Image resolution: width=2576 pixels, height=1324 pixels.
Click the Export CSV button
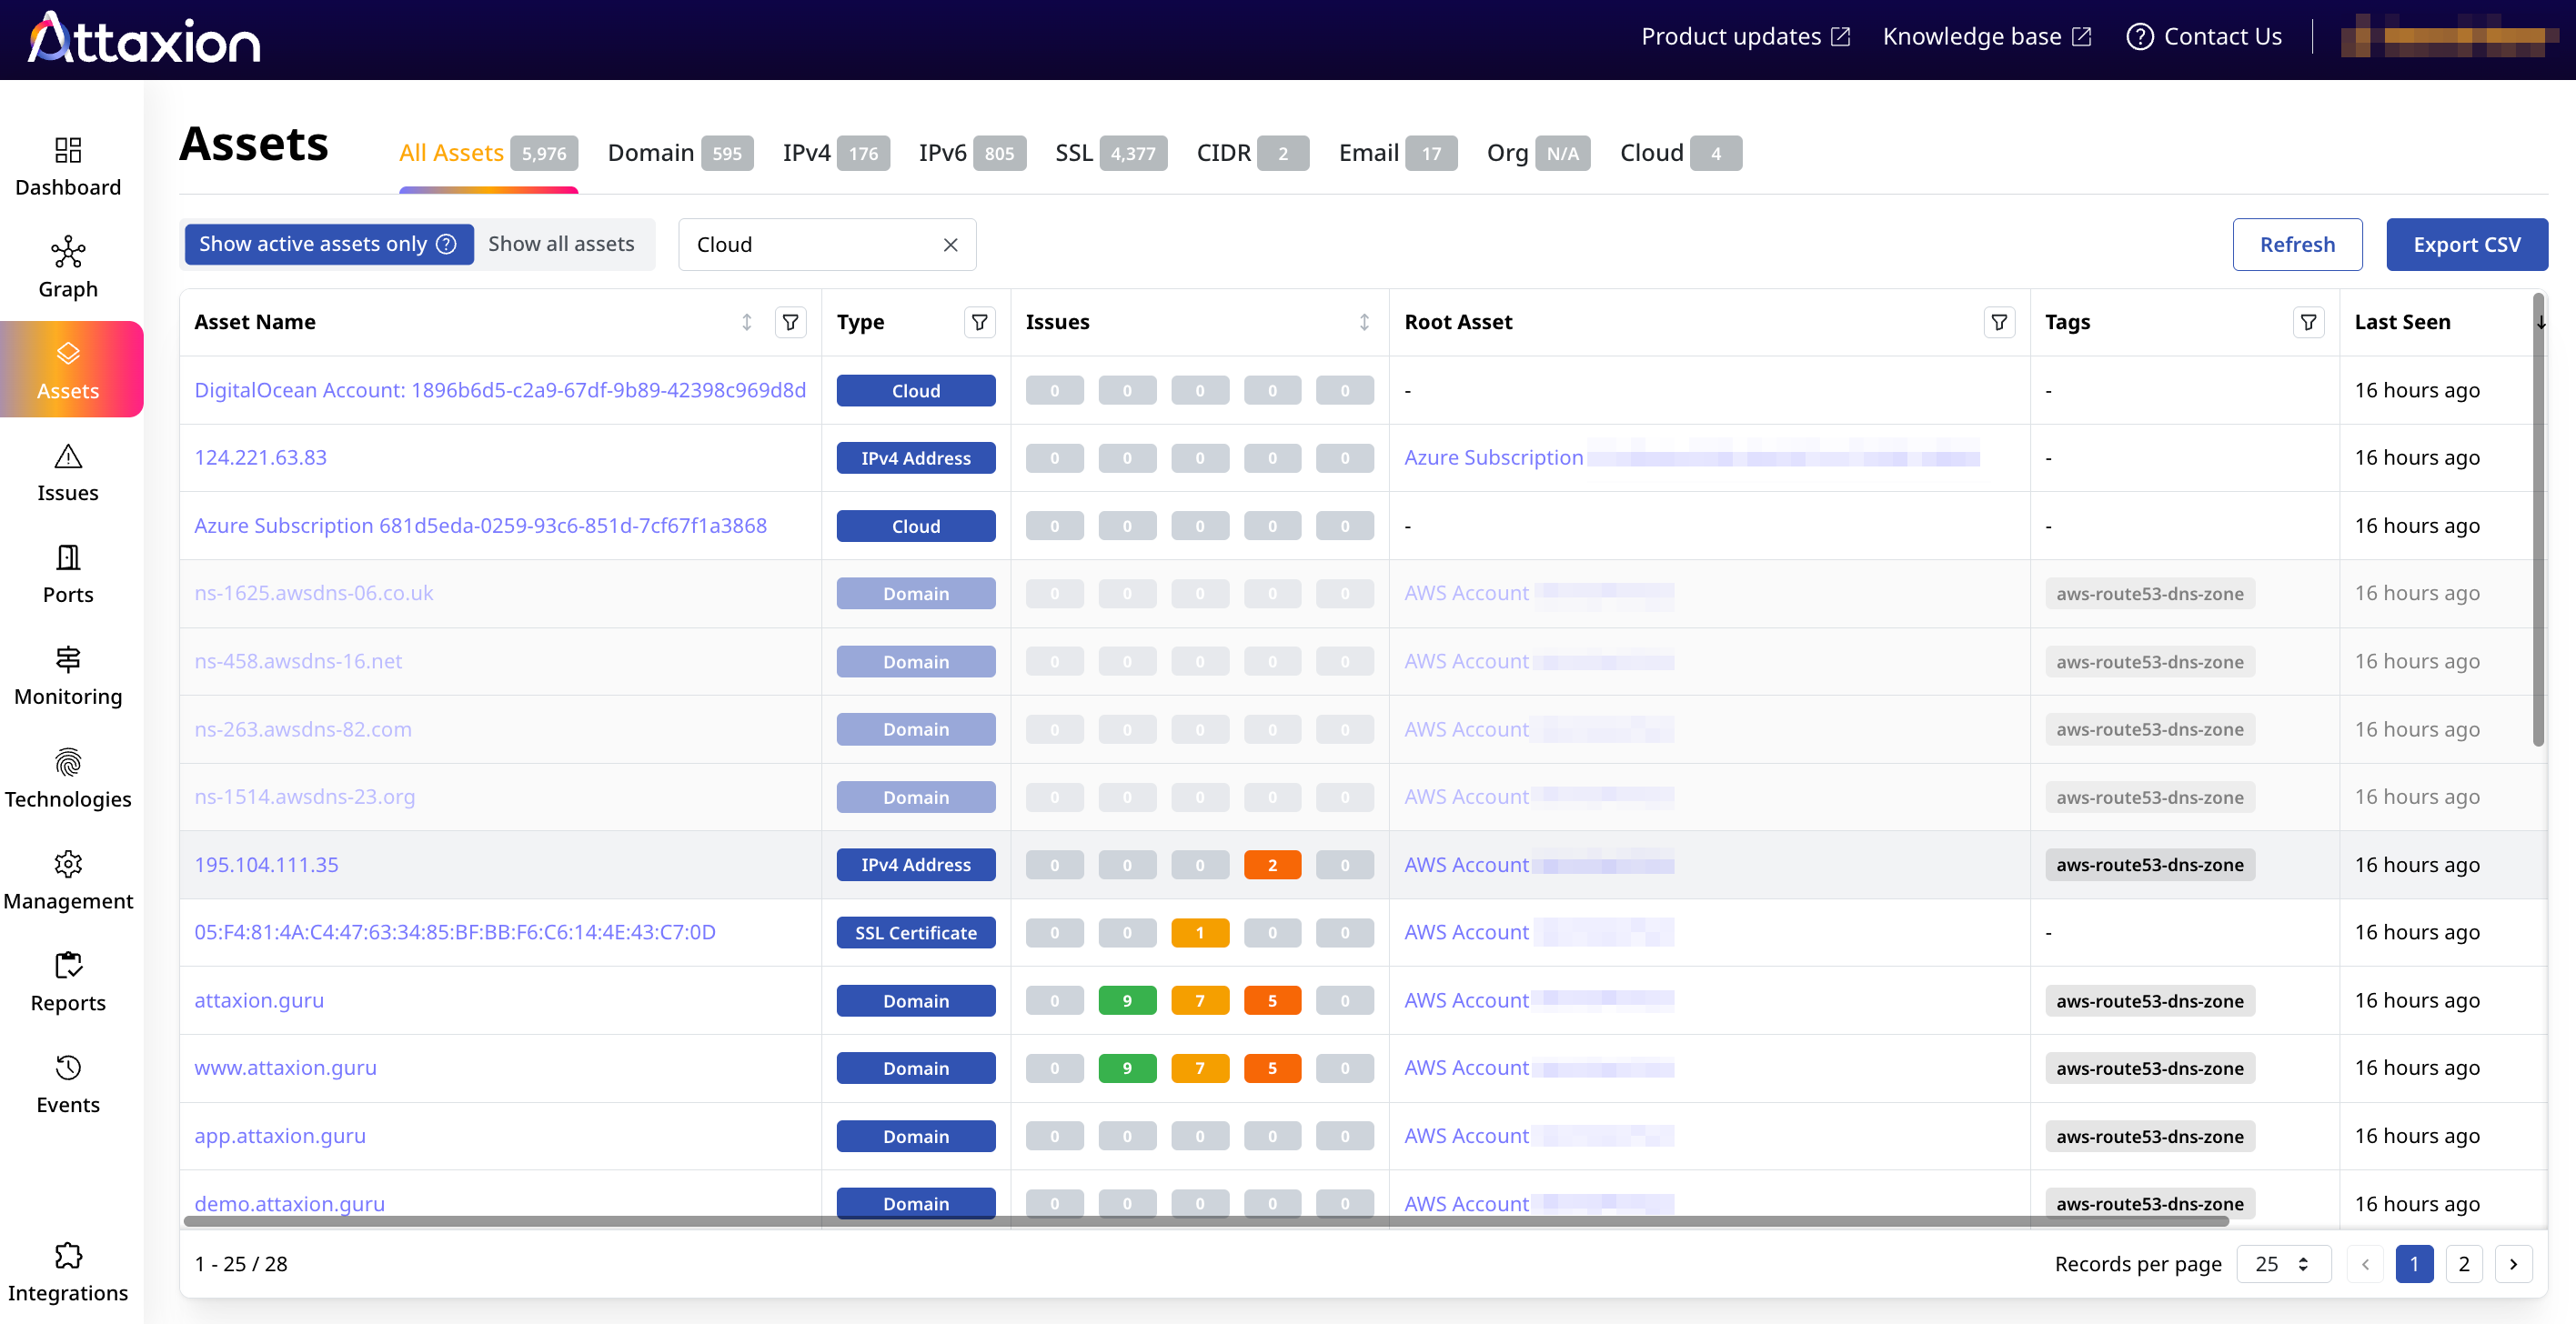pos(2466,245)
